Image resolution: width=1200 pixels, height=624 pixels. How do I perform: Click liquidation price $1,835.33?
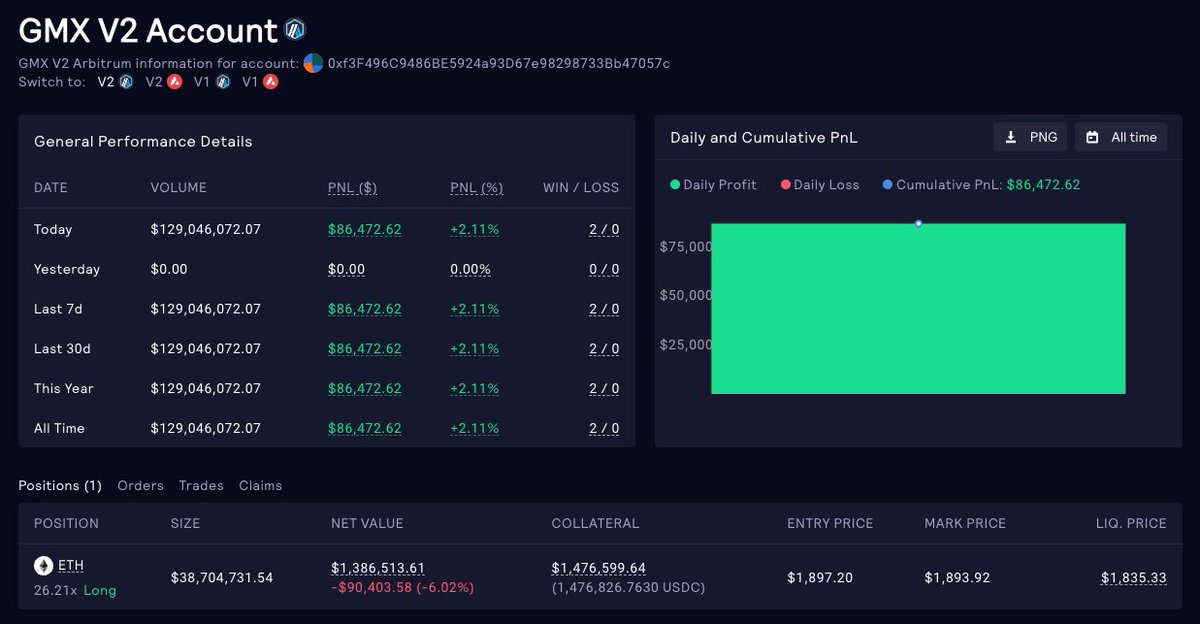pyautogui.click(x=1134, y=577)
